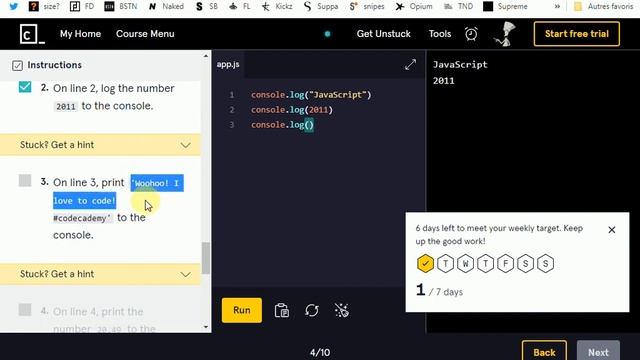This screenshot has width=640, height=360.
Task: Open the Tools menu
Action: (x=440, y=34)
